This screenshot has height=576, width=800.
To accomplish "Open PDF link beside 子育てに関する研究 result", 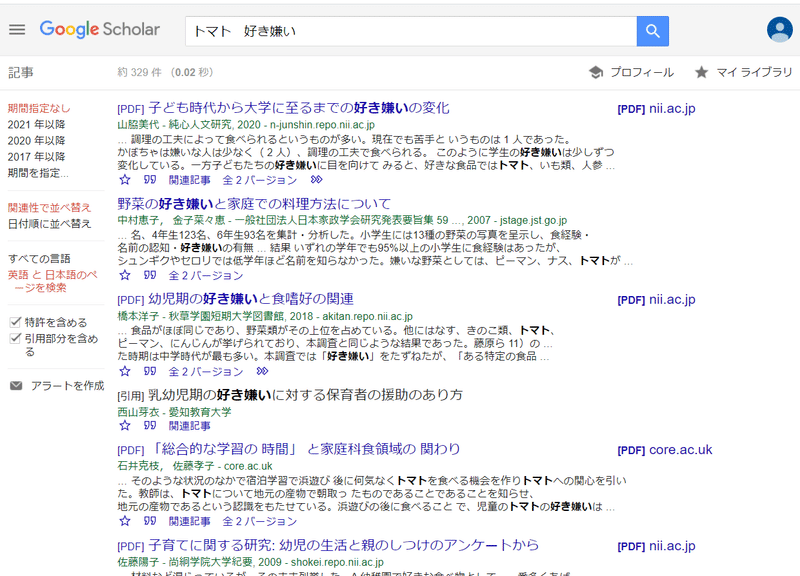I will [657, 546].
